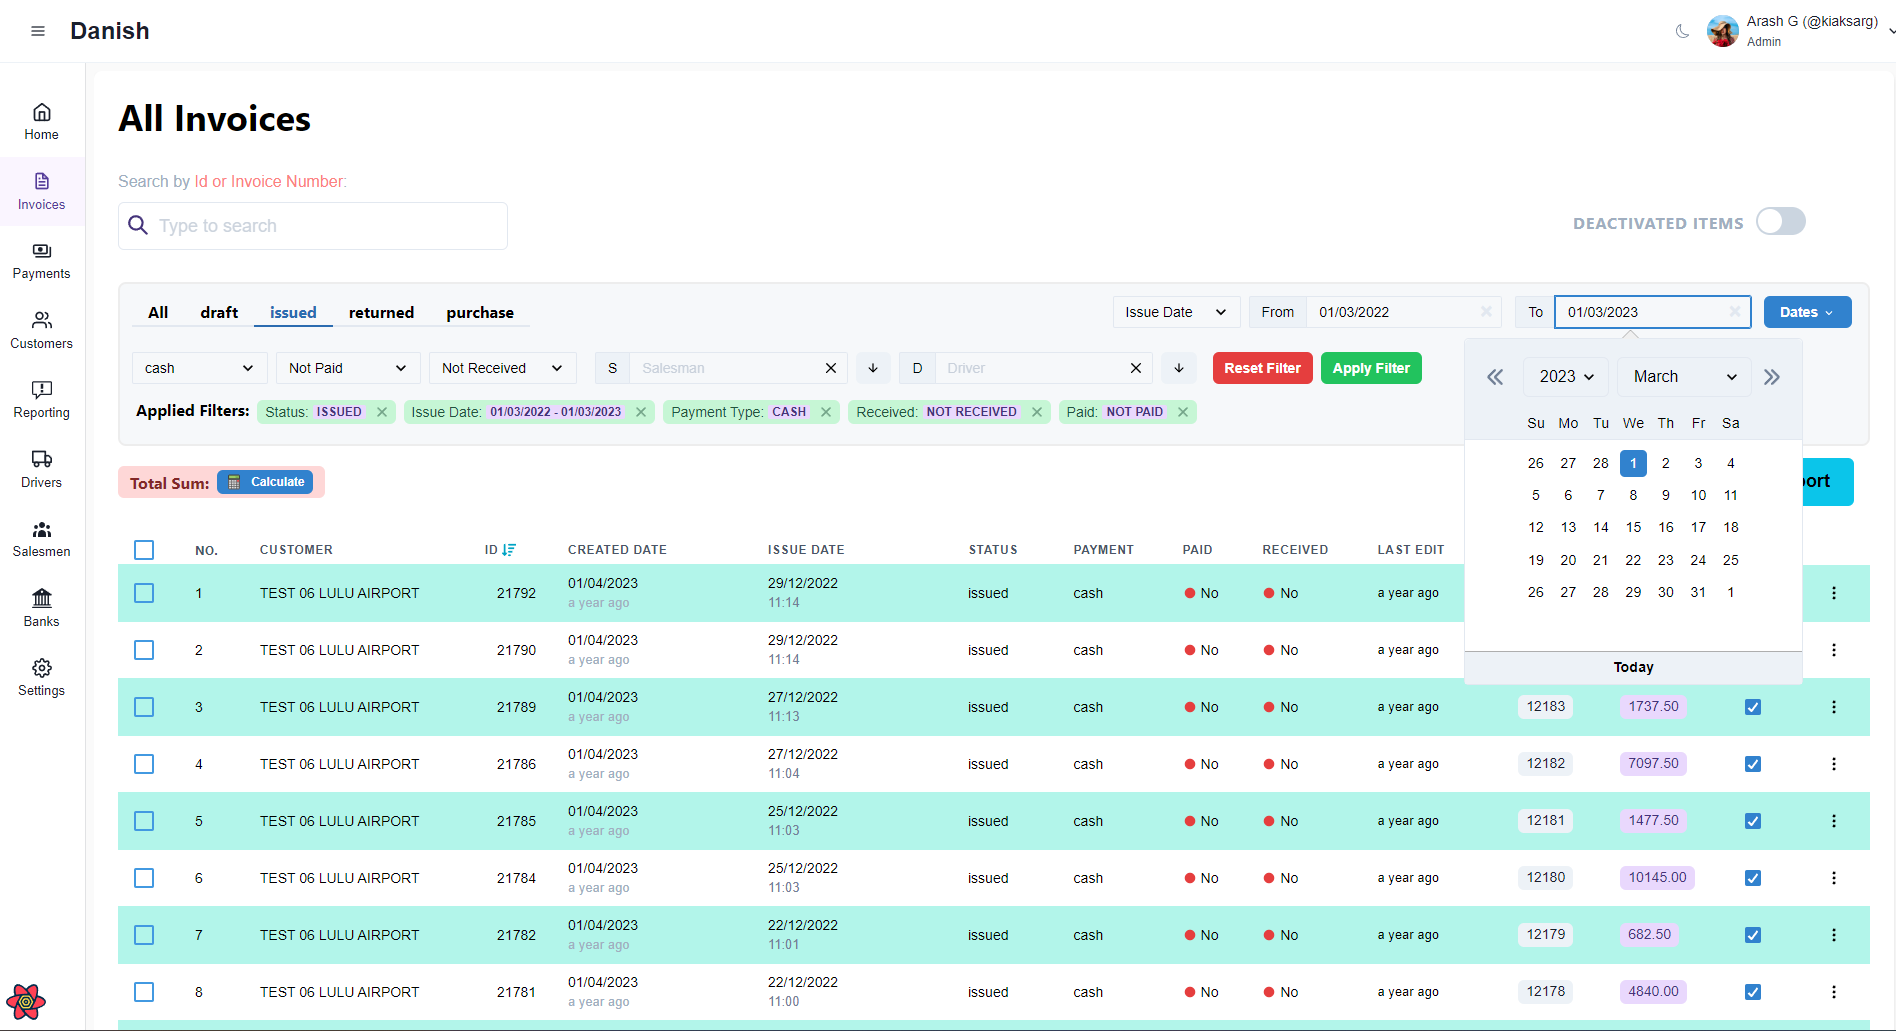
Task: Click Reset Filter button
Action: pyautogui.click(x=1262, y=368)
